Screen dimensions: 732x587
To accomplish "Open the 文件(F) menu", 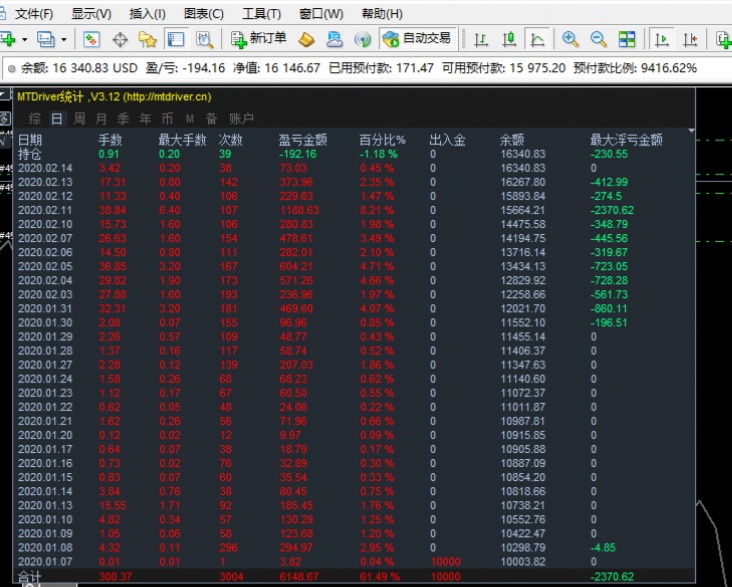I will pyautogui.click(x=34, y=14).
